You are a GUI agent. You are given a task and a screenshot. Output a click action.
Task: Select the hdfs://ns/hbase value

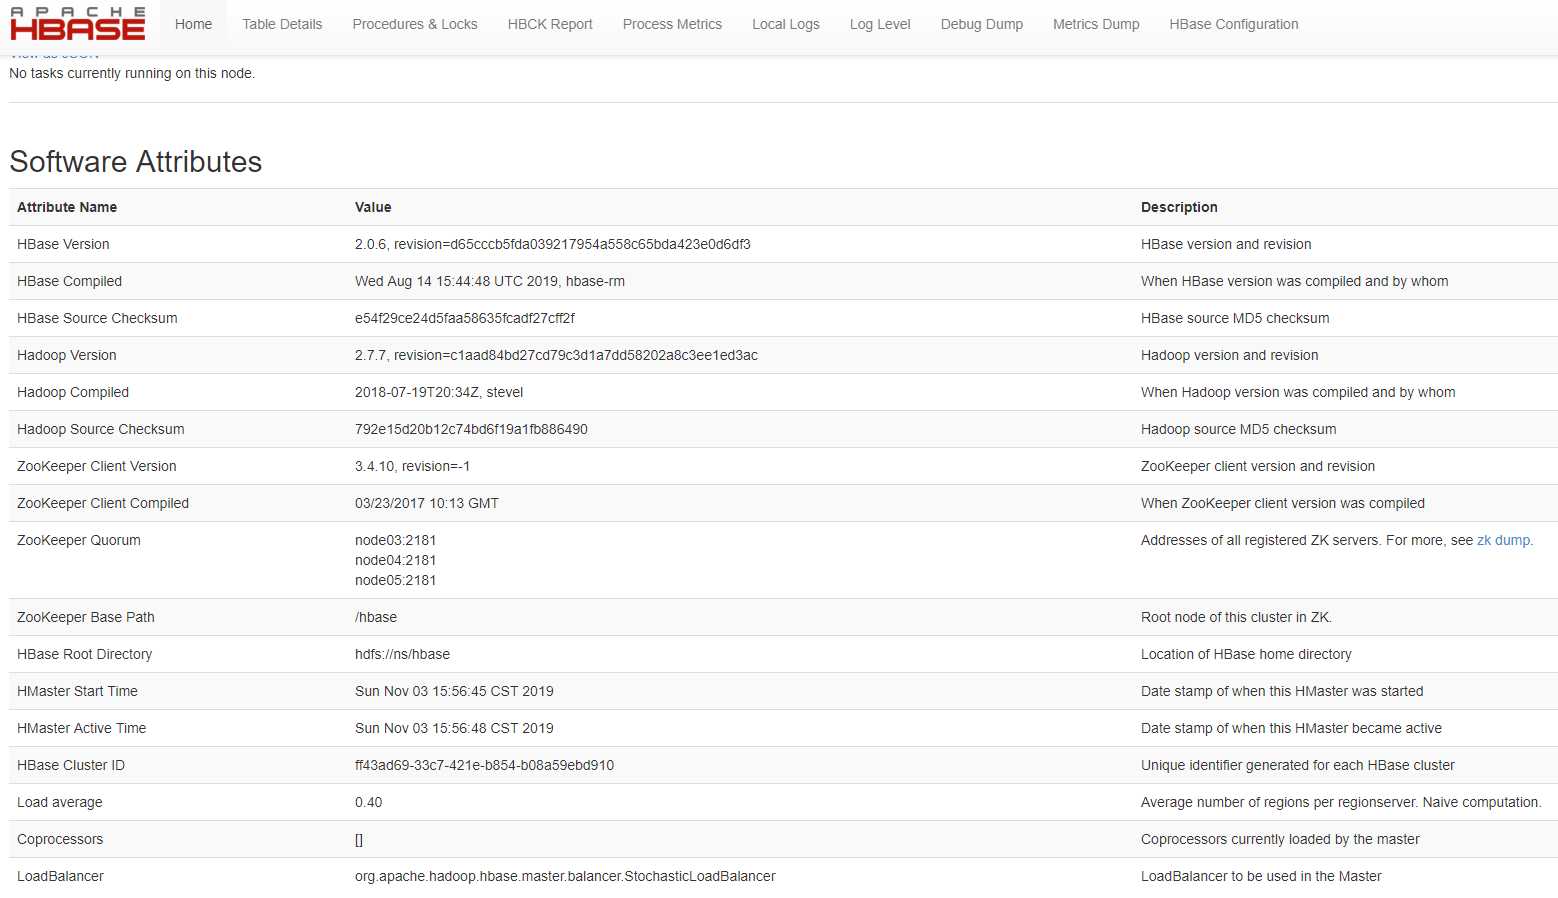tap(402, 654)
